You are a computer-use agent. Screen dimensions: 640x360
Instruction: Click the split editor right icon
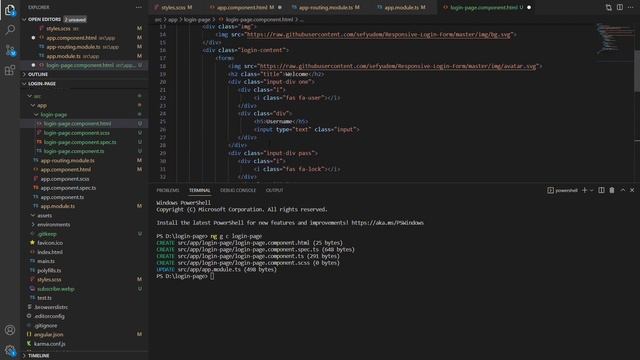[620, 7]
